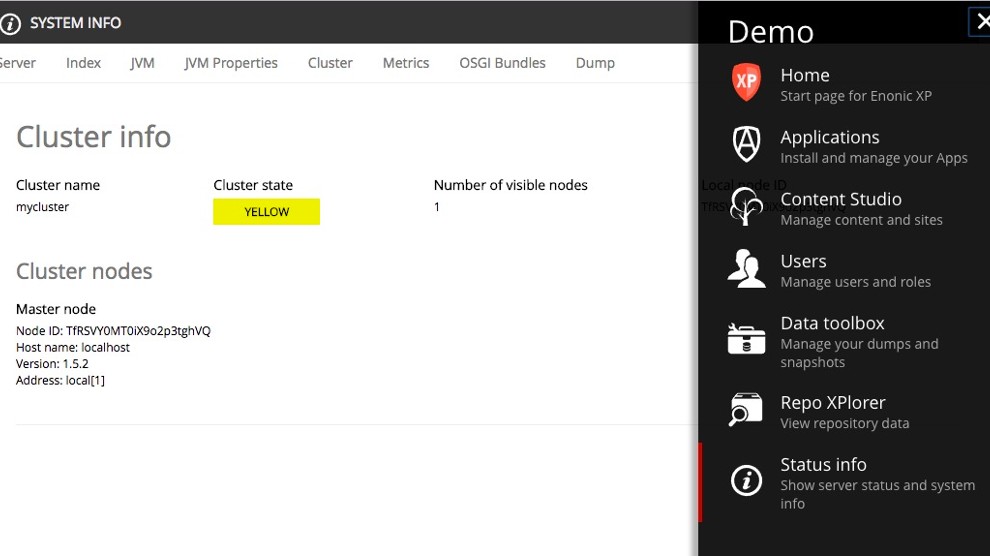Open the Applications shield icon
The height and width of the screenshot is (556, 990).
pyautogui.click(x=746, y=144)
